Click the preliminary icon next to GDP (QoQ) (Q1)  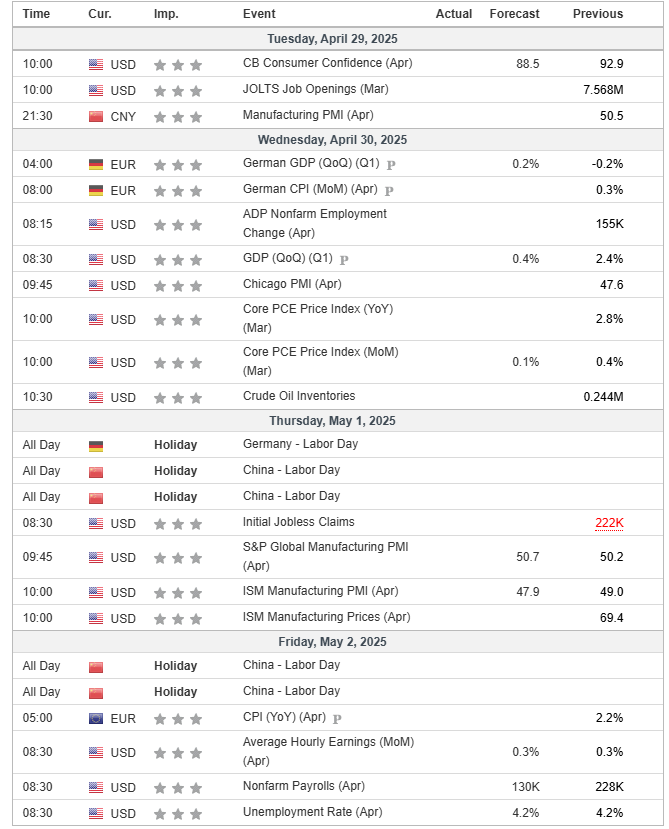[x=344, y=260]
